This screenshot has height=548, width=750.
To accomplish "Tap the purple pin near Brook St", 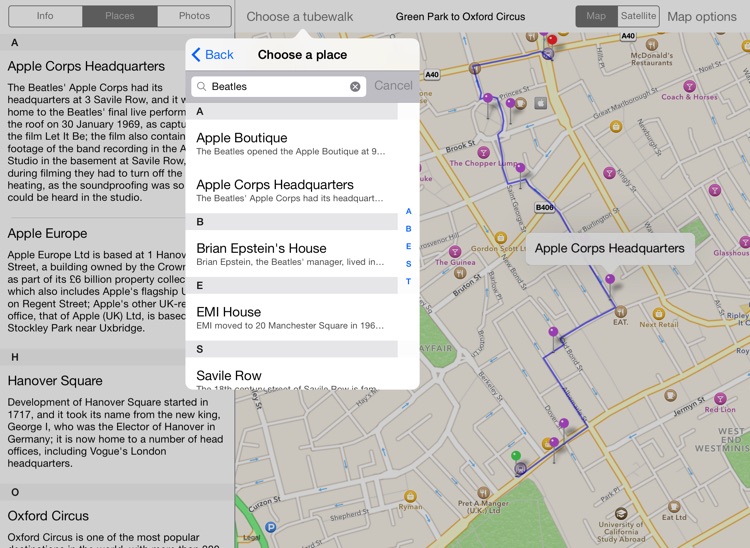I will [520, 168].
